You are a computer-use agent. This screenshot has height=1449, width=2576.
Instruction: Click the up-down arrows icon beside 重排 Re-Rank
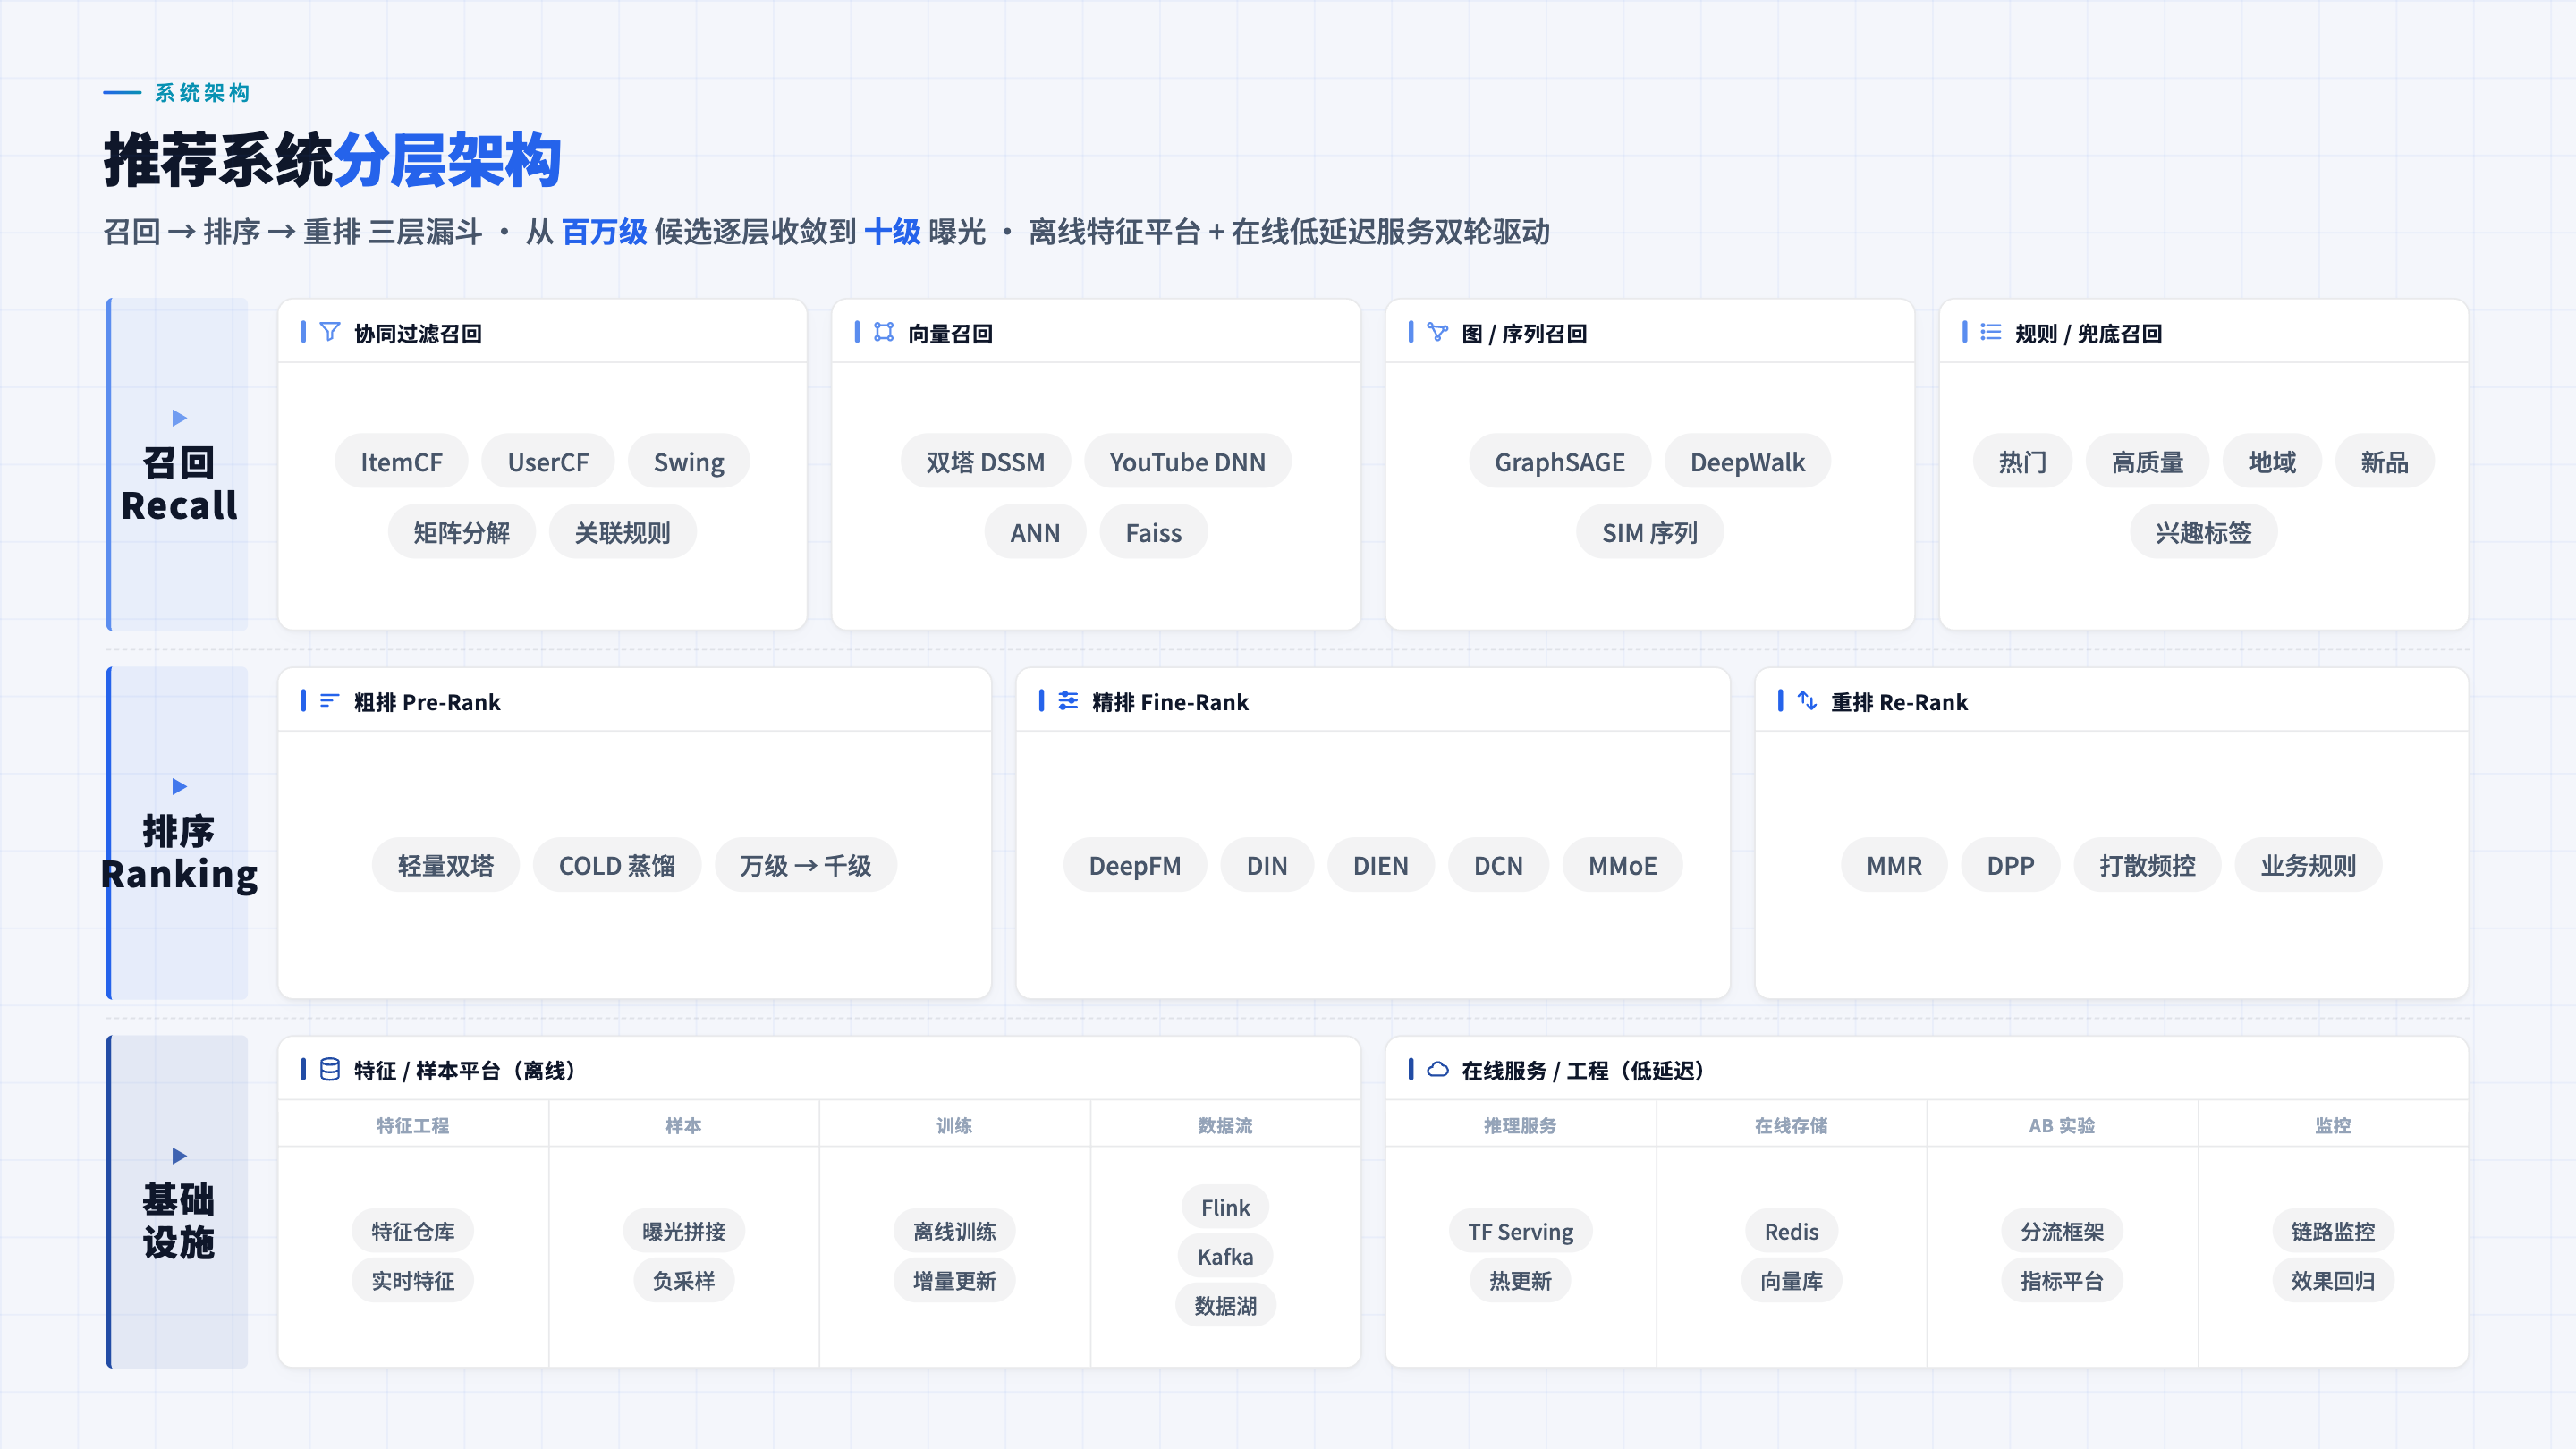(x=1807, y=701)
